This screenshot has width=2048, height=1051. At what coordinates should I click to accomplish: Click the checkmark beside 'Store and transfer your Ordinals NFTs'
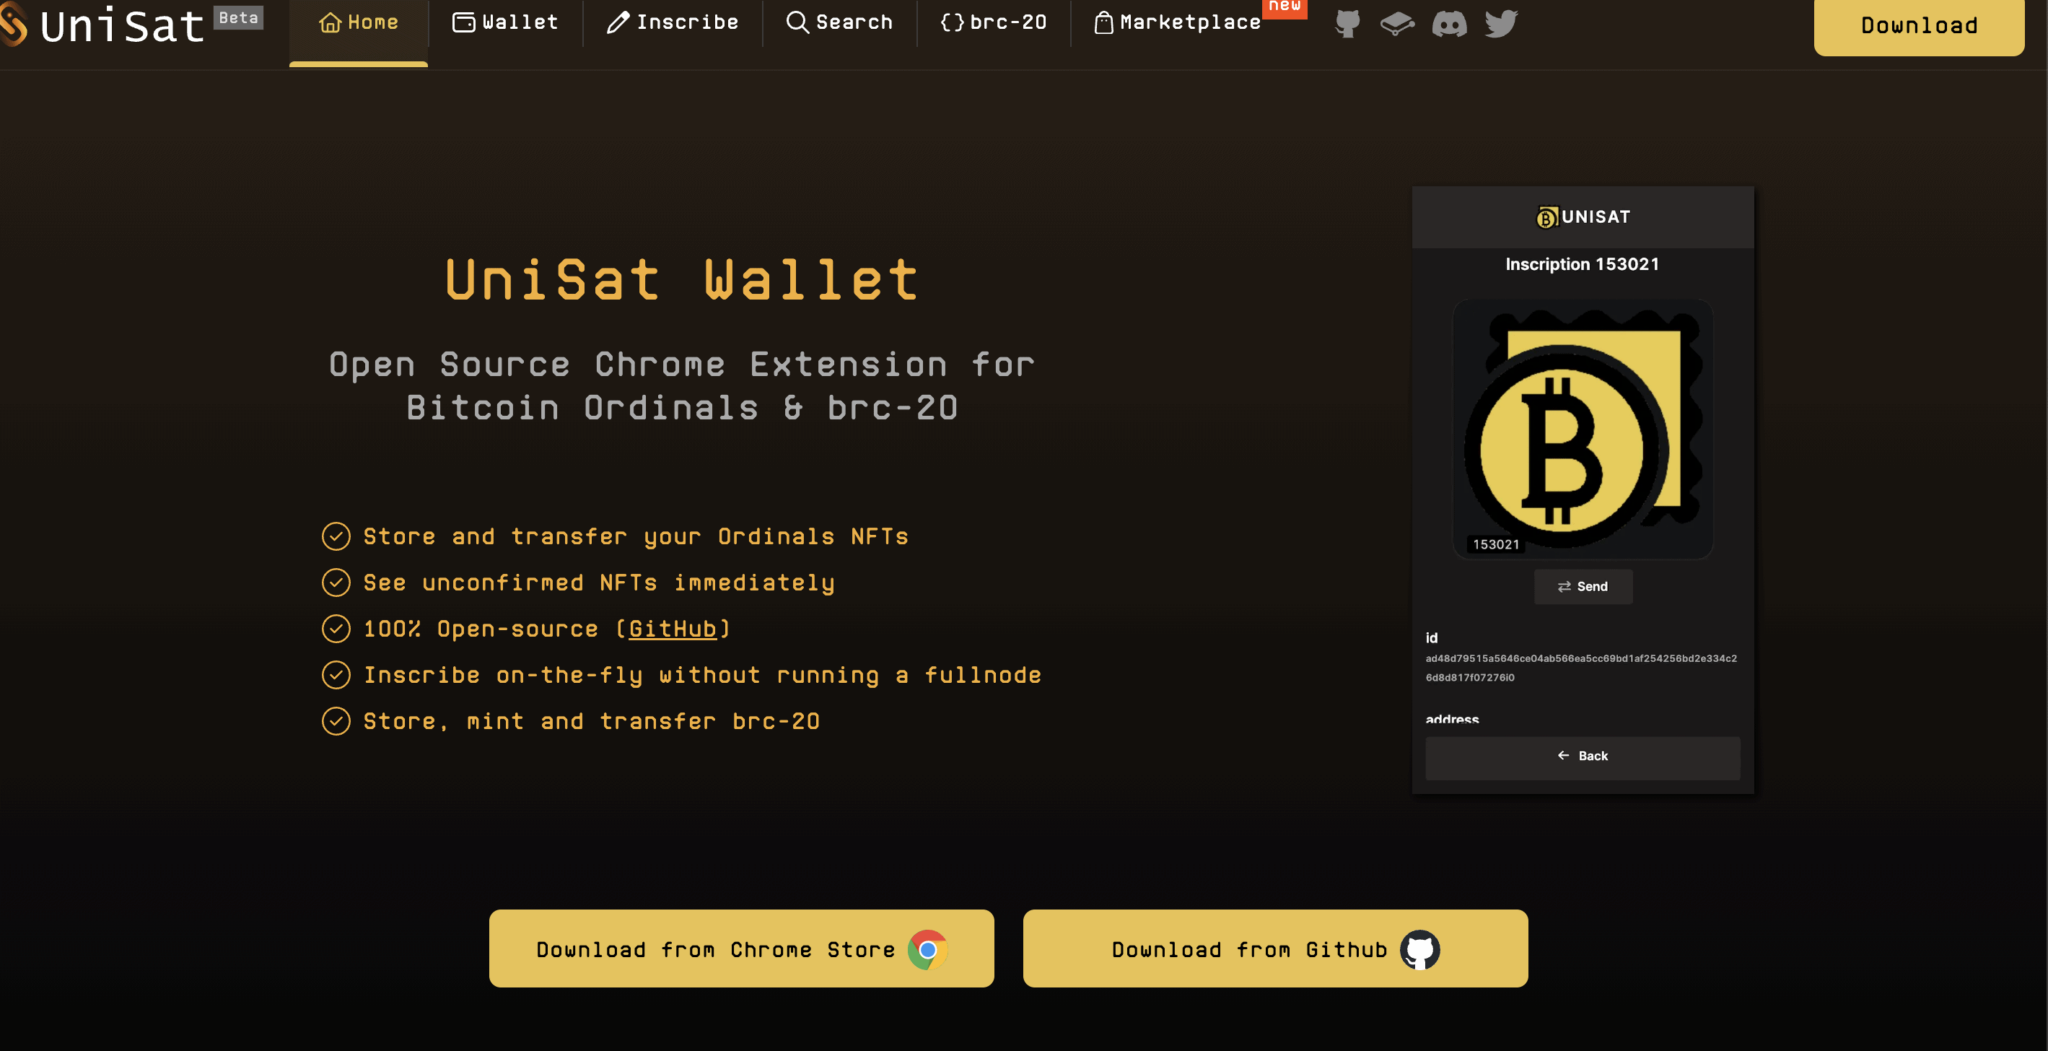pos(336,537)
